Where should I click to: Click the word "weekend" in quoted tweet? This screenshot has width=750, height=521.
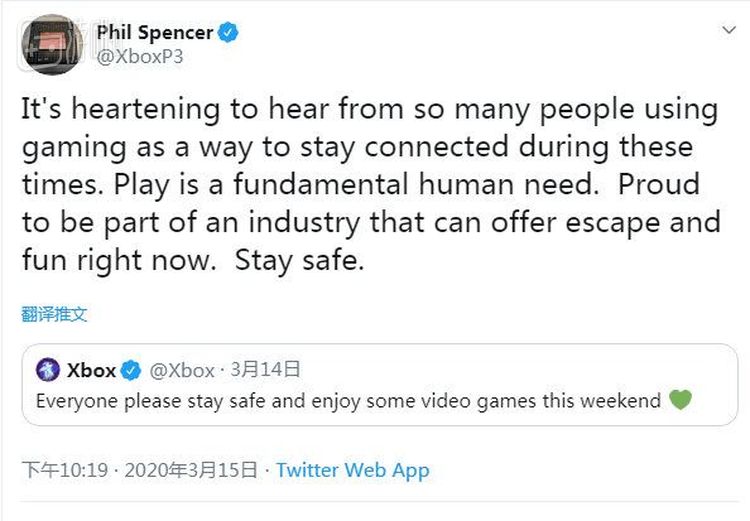click(625, 402)
